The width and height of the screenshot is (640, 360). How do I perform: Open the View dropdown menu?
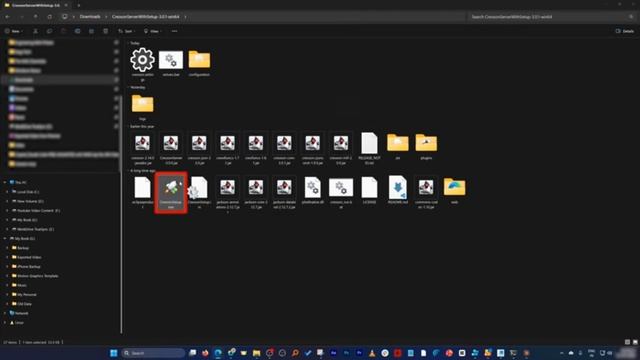pyautogui.click(x=152, y=31)
